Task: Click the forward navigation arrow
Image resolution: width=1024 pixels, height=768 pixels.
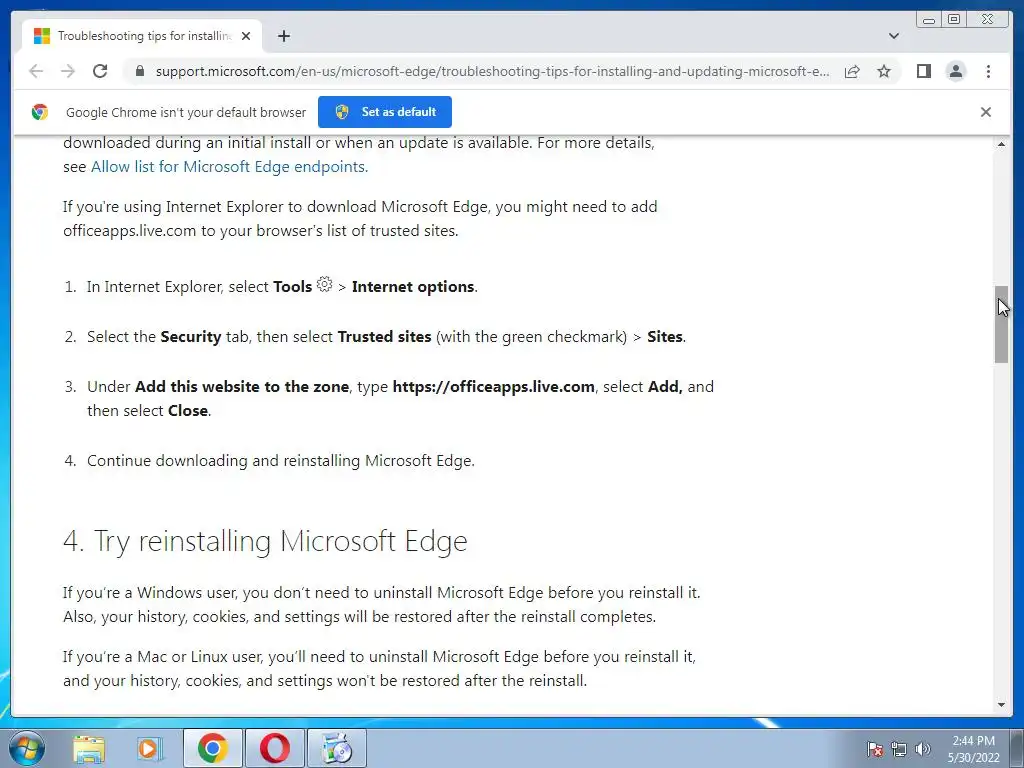Action: pos(68,71)
